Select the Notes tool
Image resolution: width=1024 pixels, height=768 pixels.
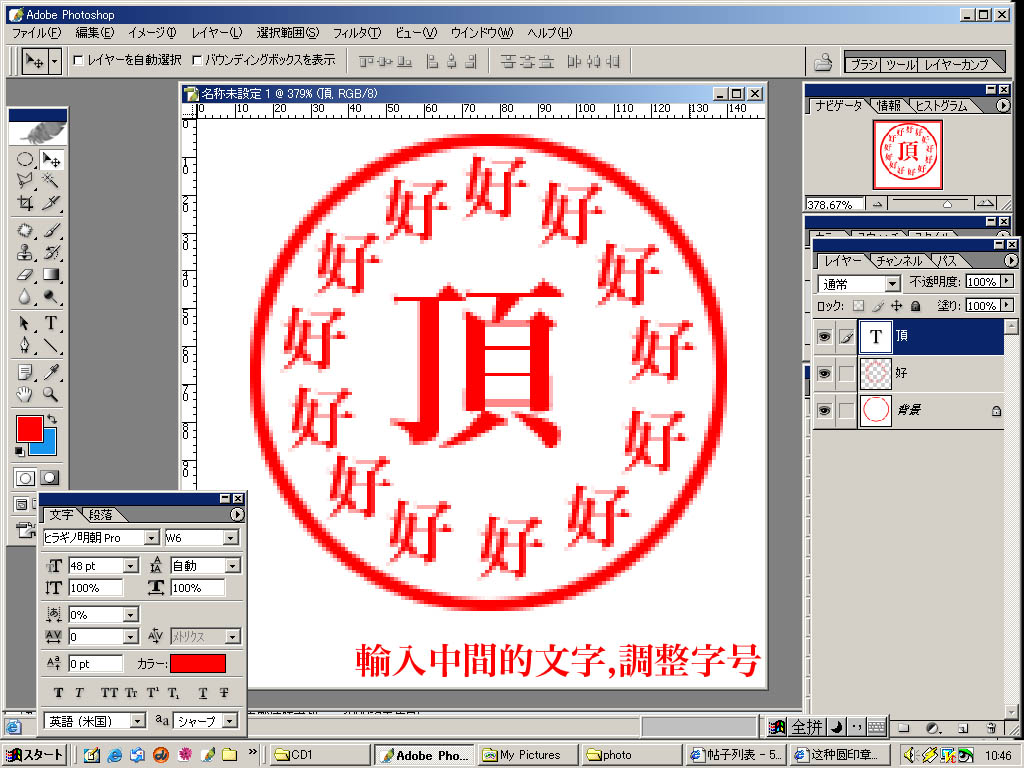pyautogui.click(x=25, y=372)
